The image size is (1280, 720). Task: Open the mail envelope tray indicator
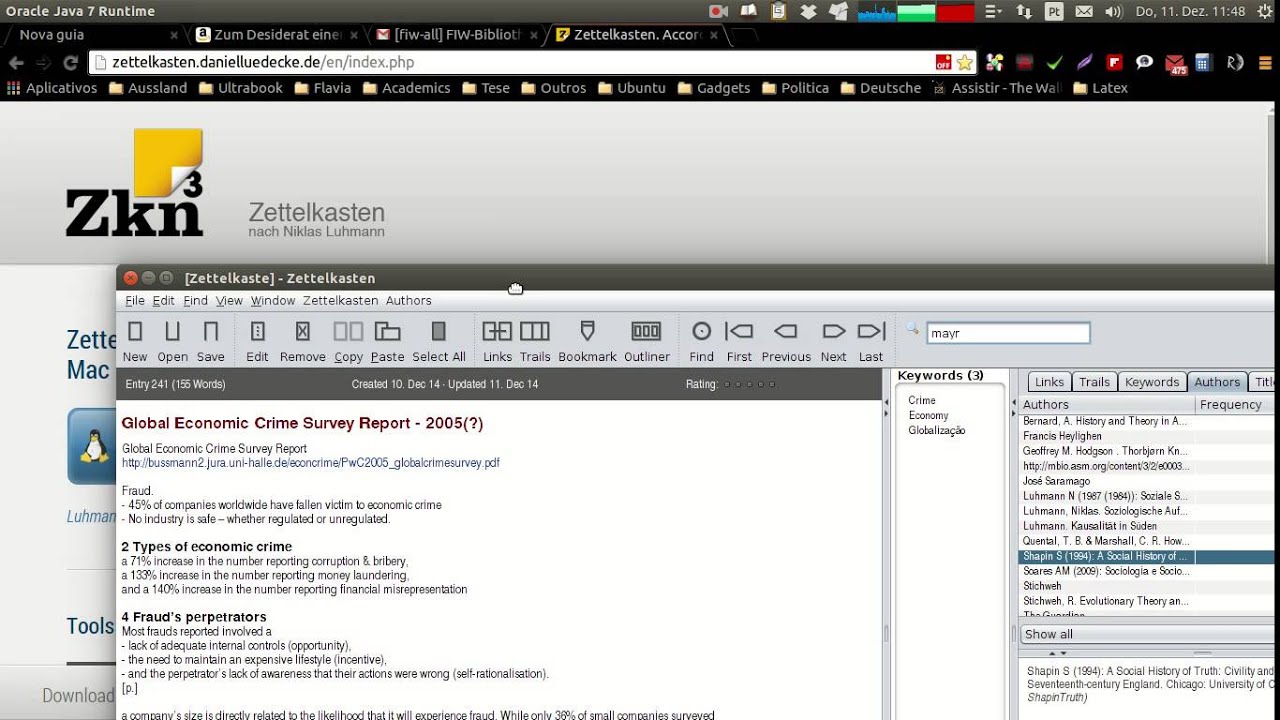click(1084, 11)
